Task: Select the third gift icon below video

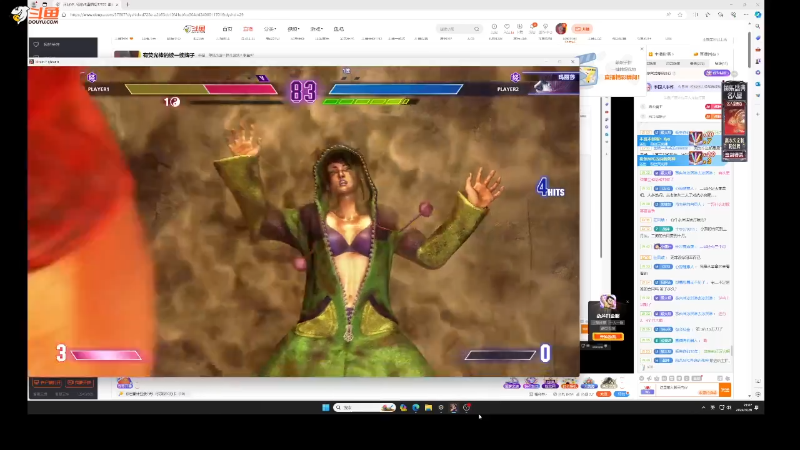Action: coord(550,383)
